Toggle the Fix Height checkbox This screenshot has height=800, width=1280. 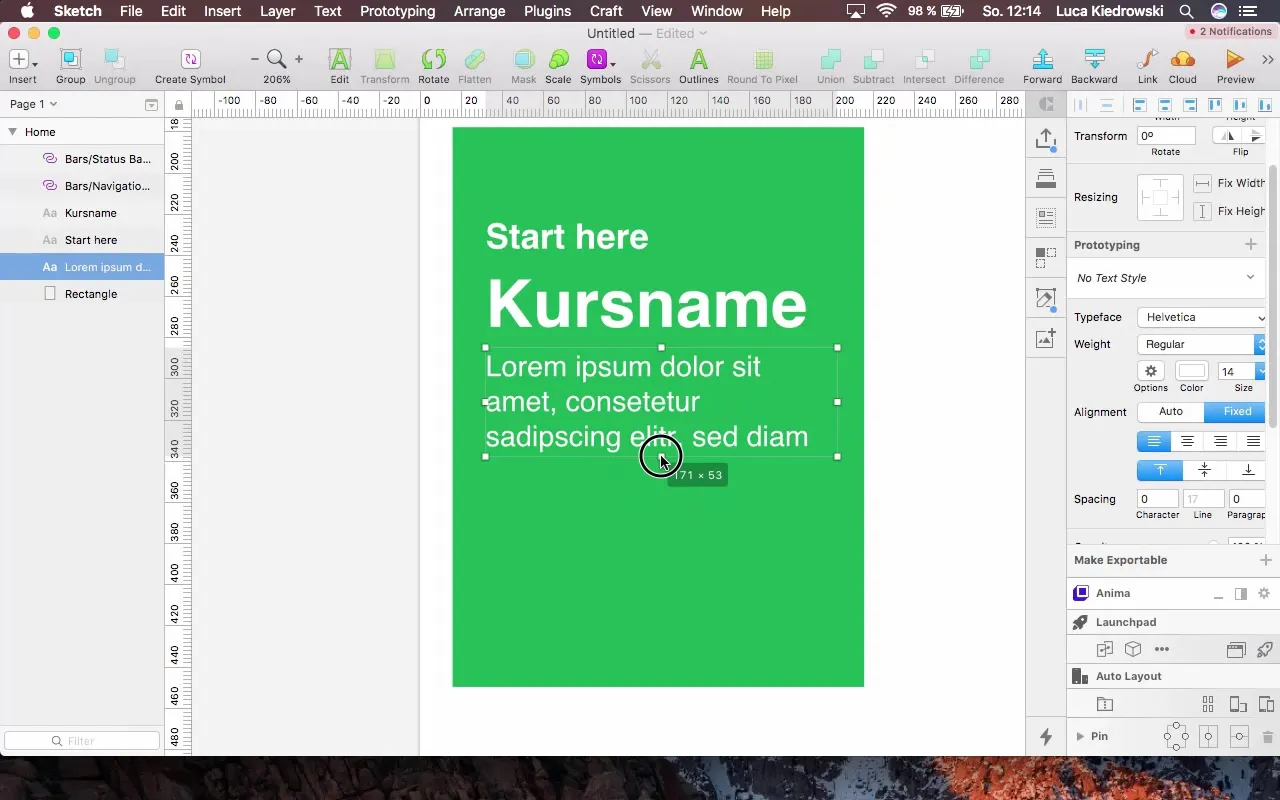tap(1203, 211)
